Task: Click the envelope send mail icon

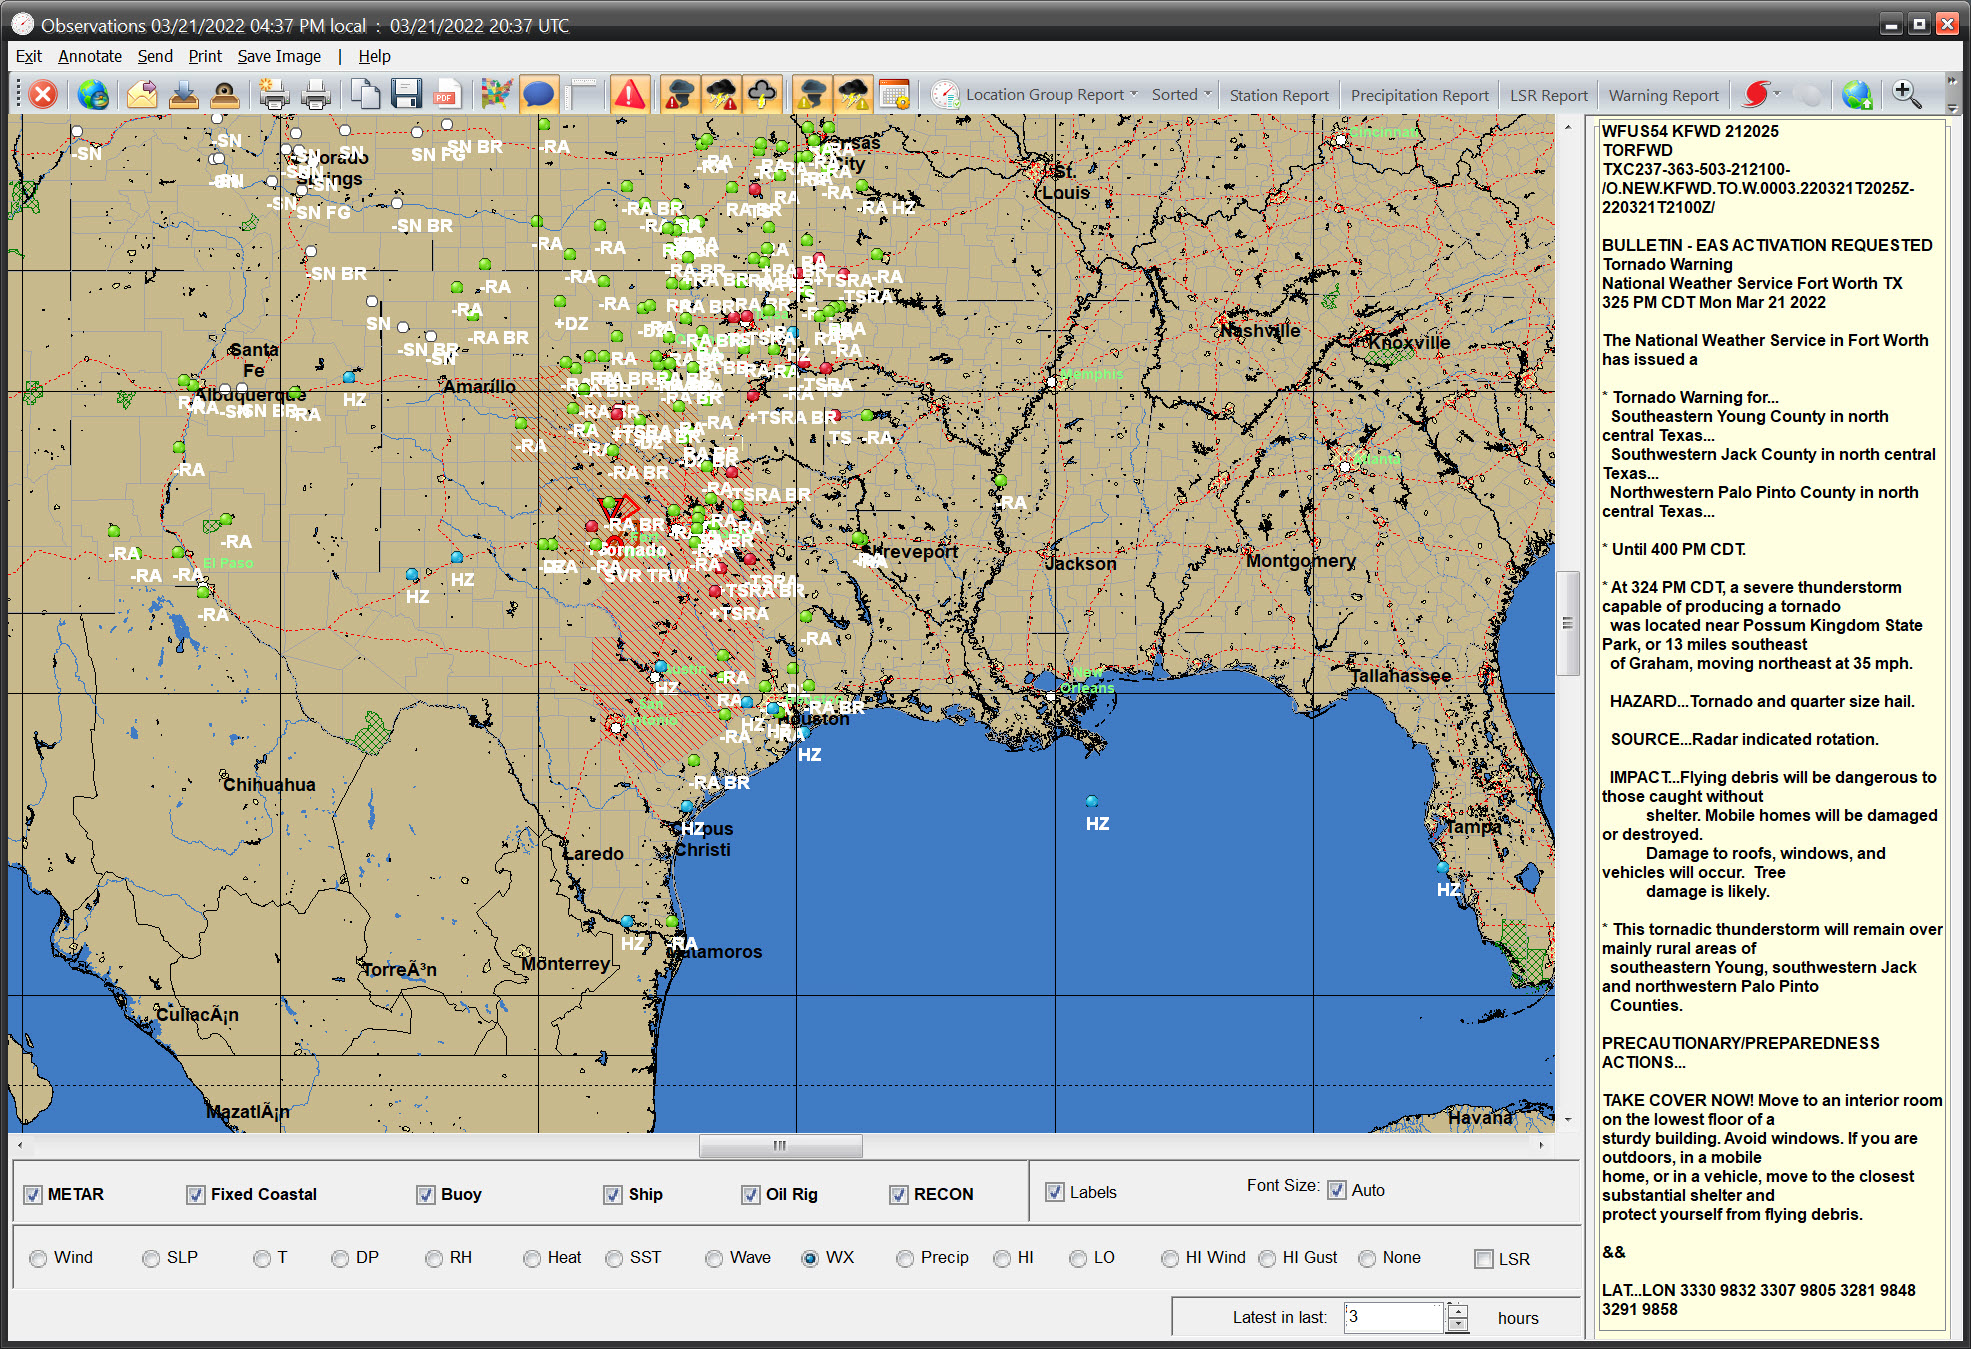Action: pyautogui.click(x=142, y=95)
